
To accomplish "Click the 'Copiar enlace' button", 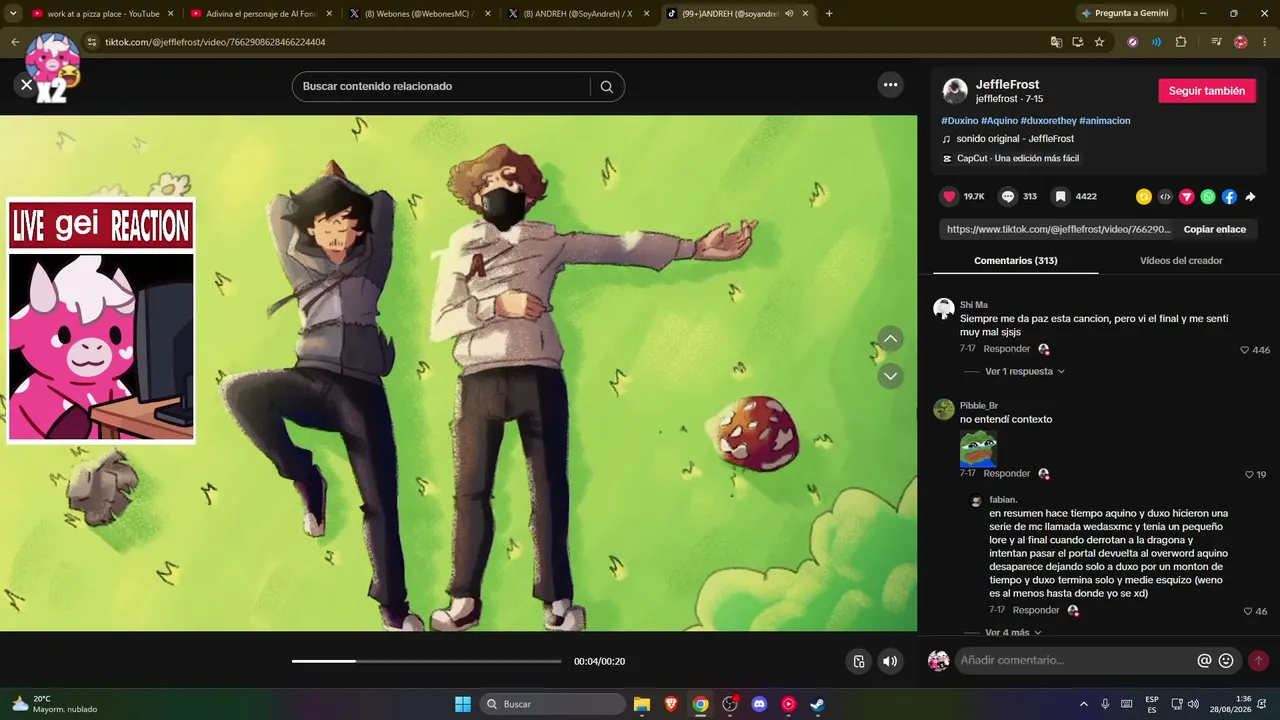I will (x=1215, y=229).
